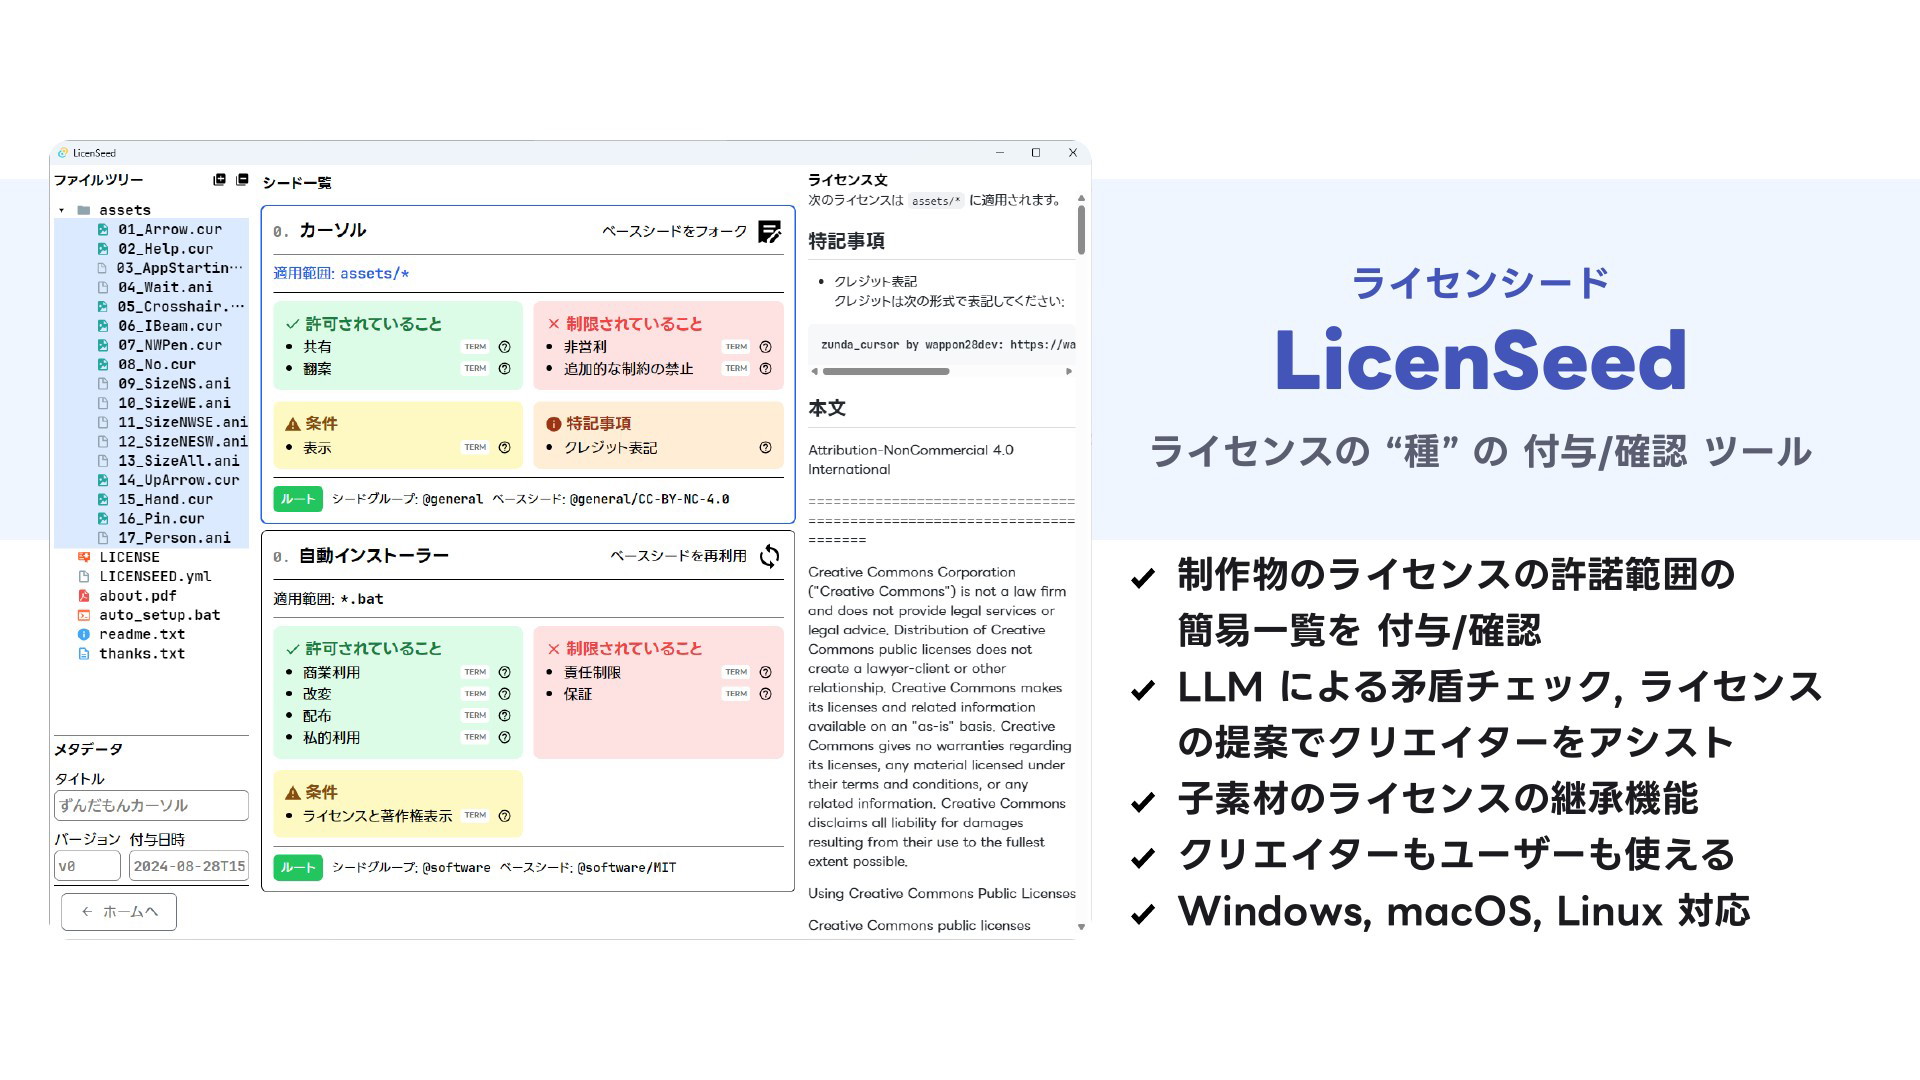Click the info icon of readme.txt
The width and height of the screenshot is (1920, 1080).
click(x=84, y=635)
